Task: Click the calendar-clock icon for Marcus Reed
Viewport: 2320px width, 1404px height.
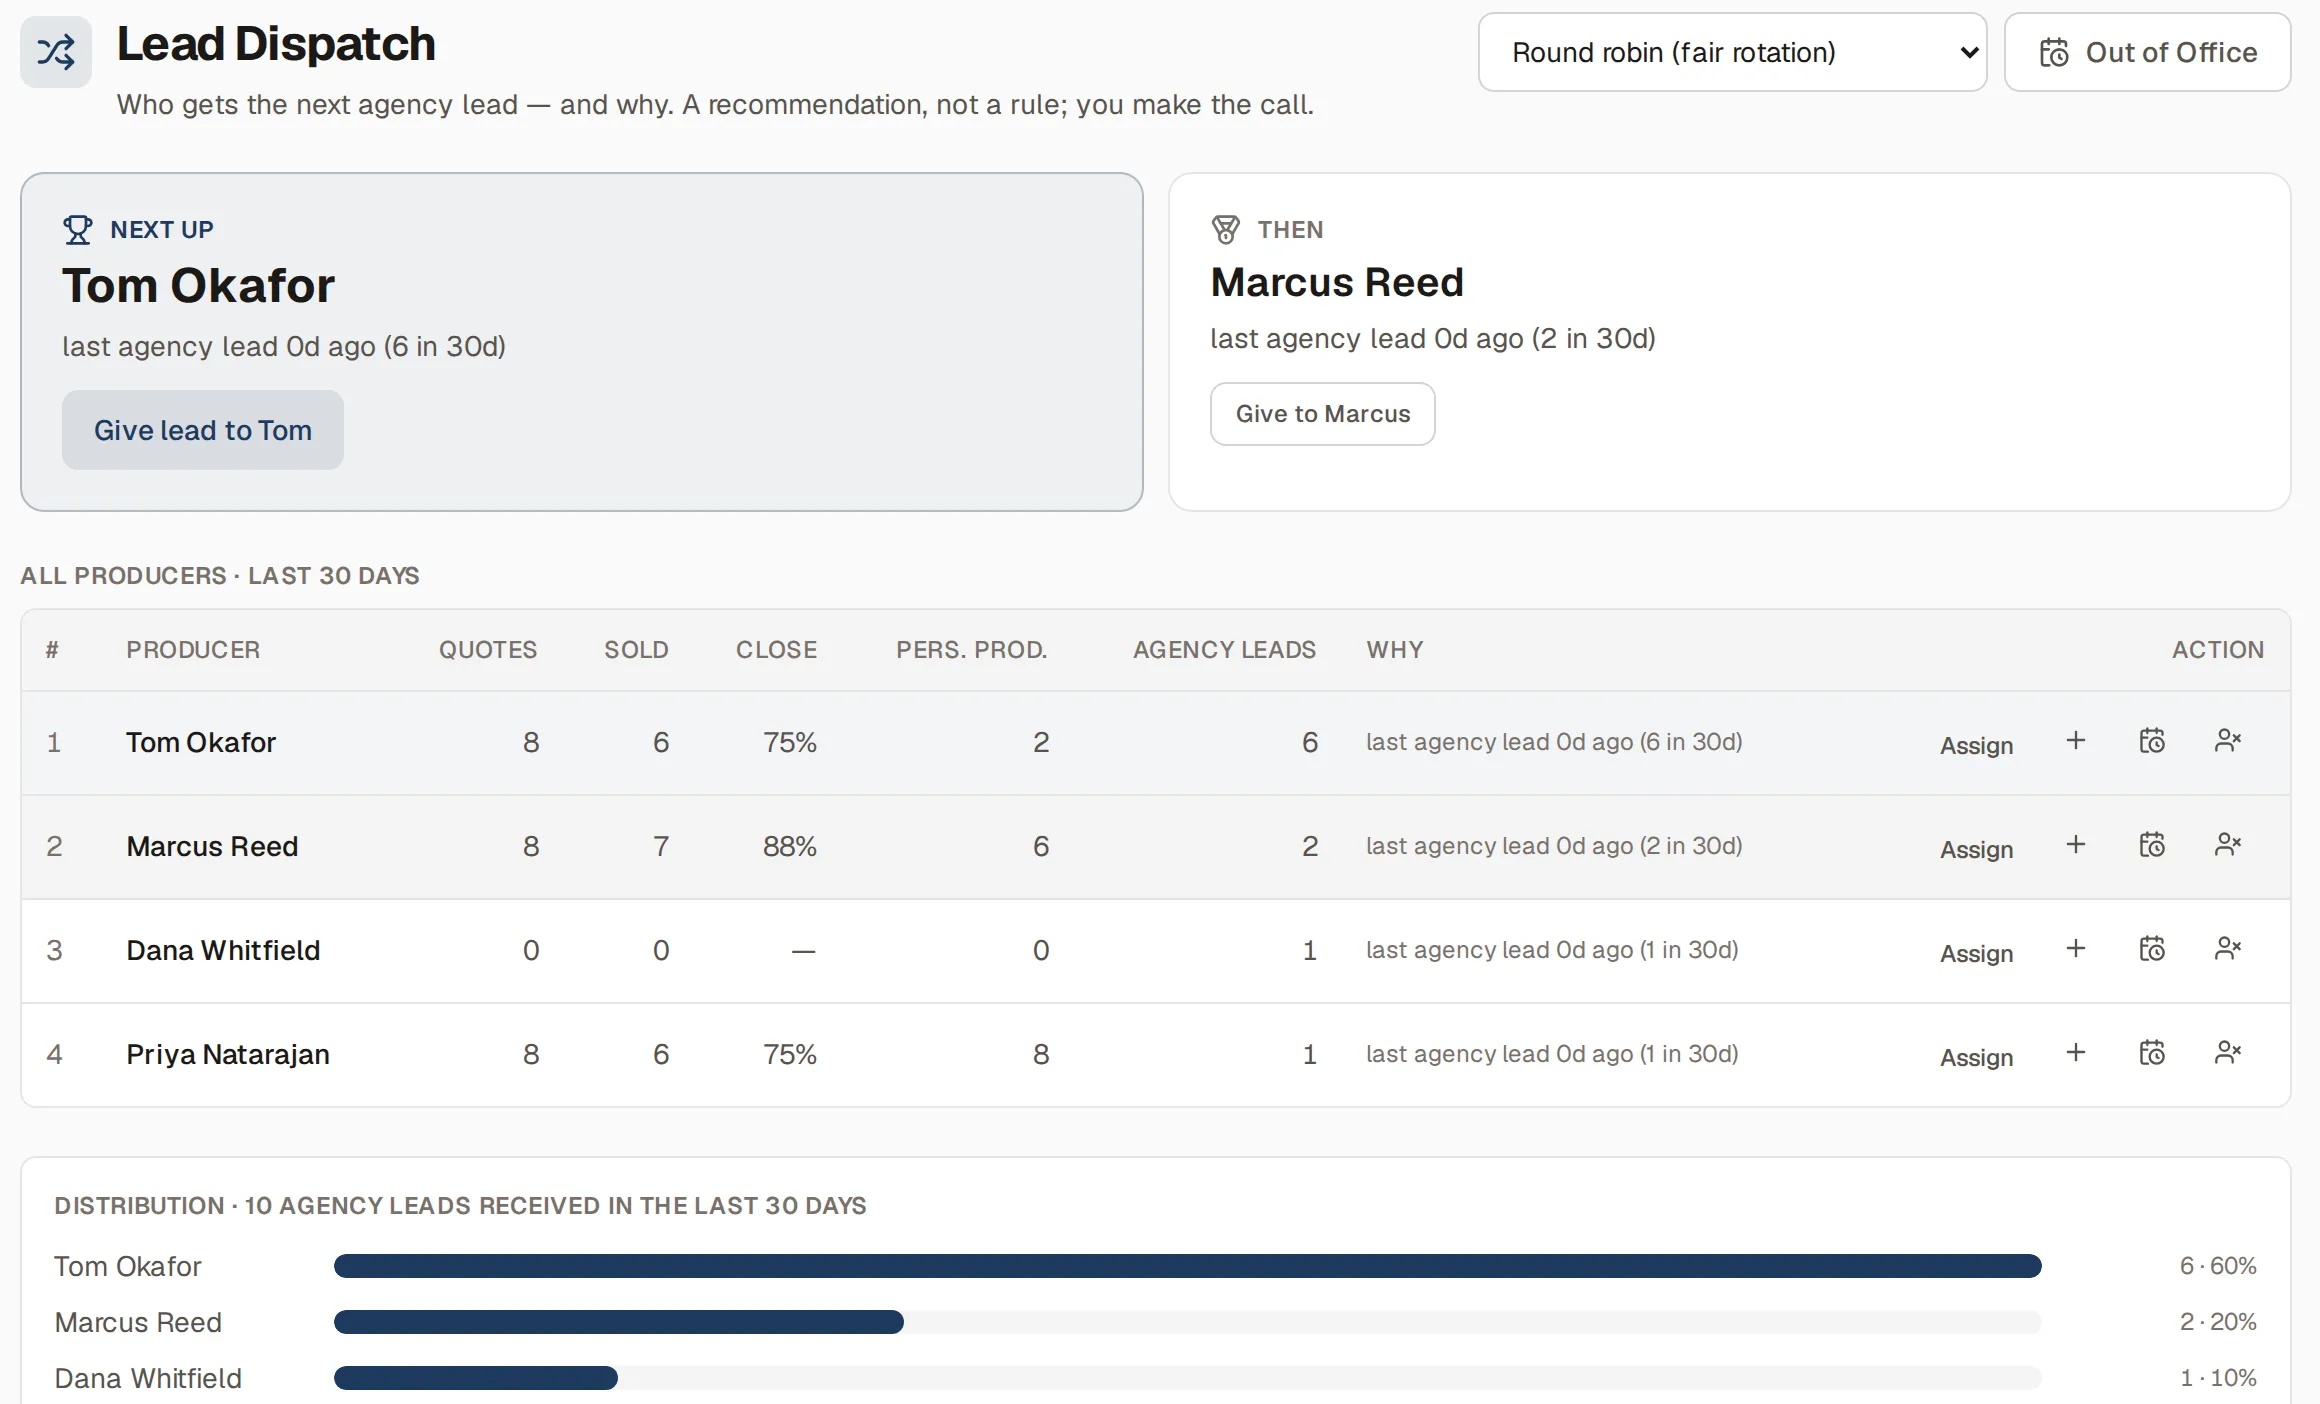Action: coord(2152,845)
